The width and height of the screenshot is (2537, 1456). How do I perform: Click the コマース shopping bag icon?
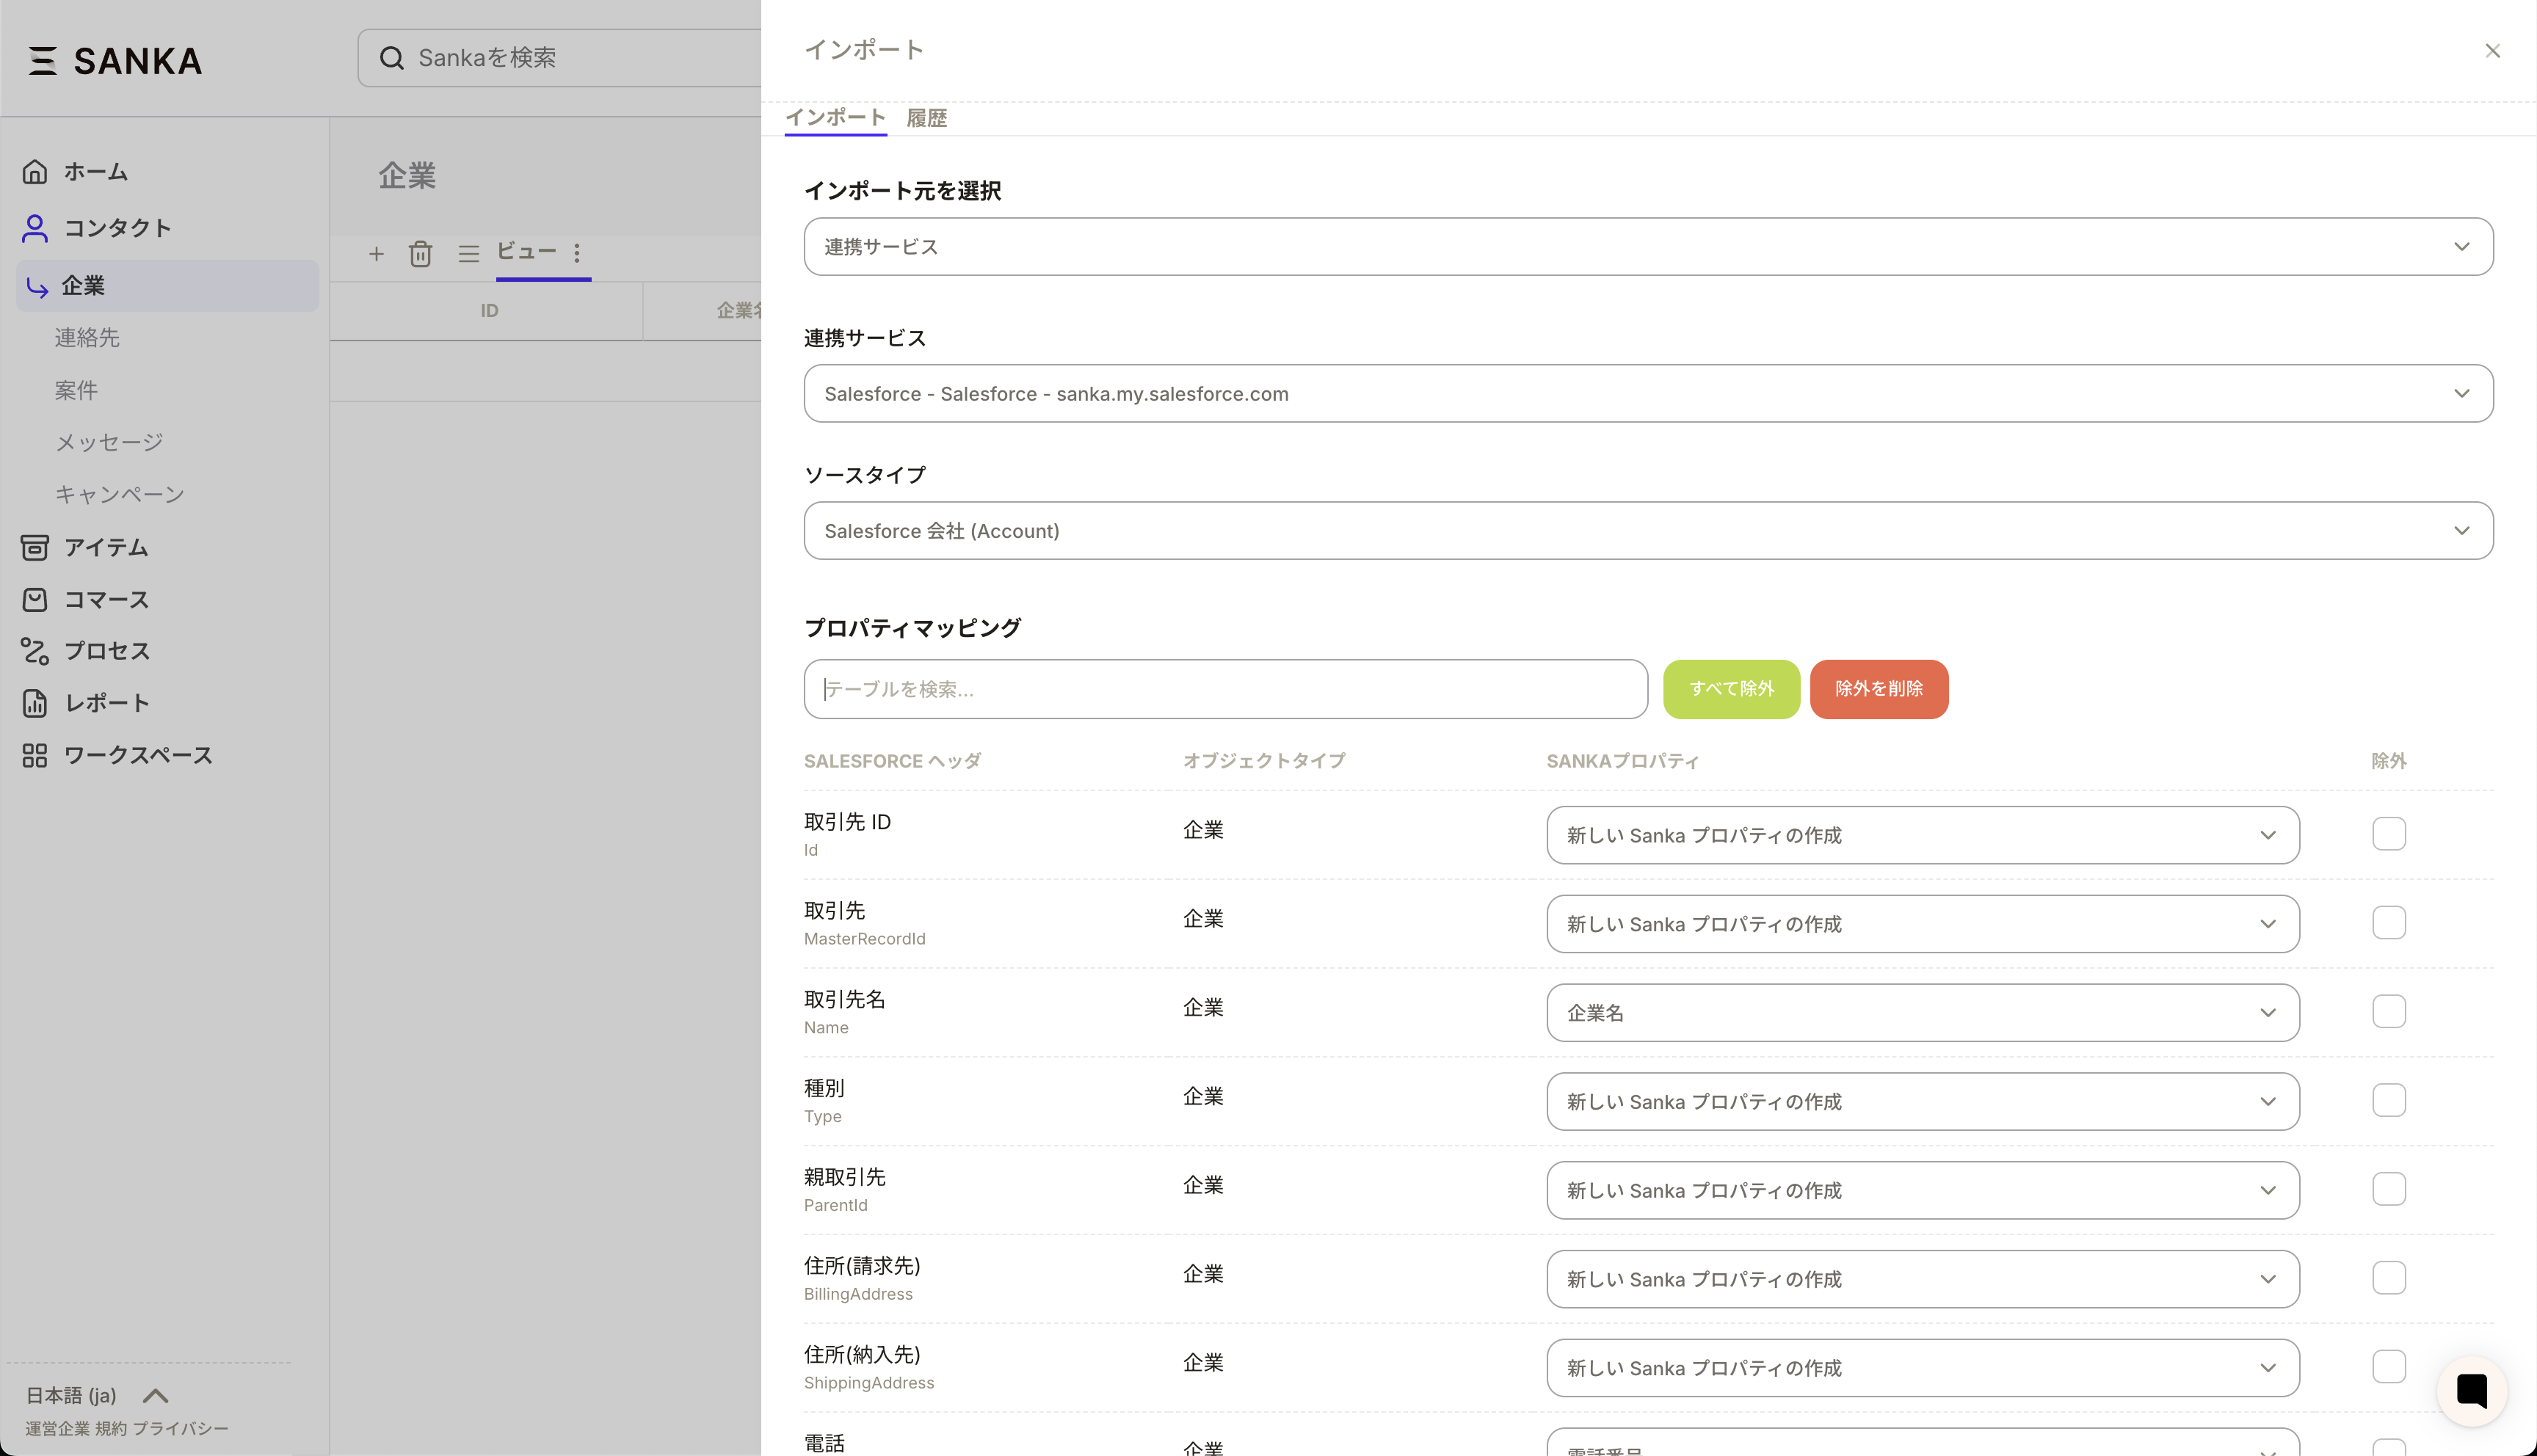(35, 599)
